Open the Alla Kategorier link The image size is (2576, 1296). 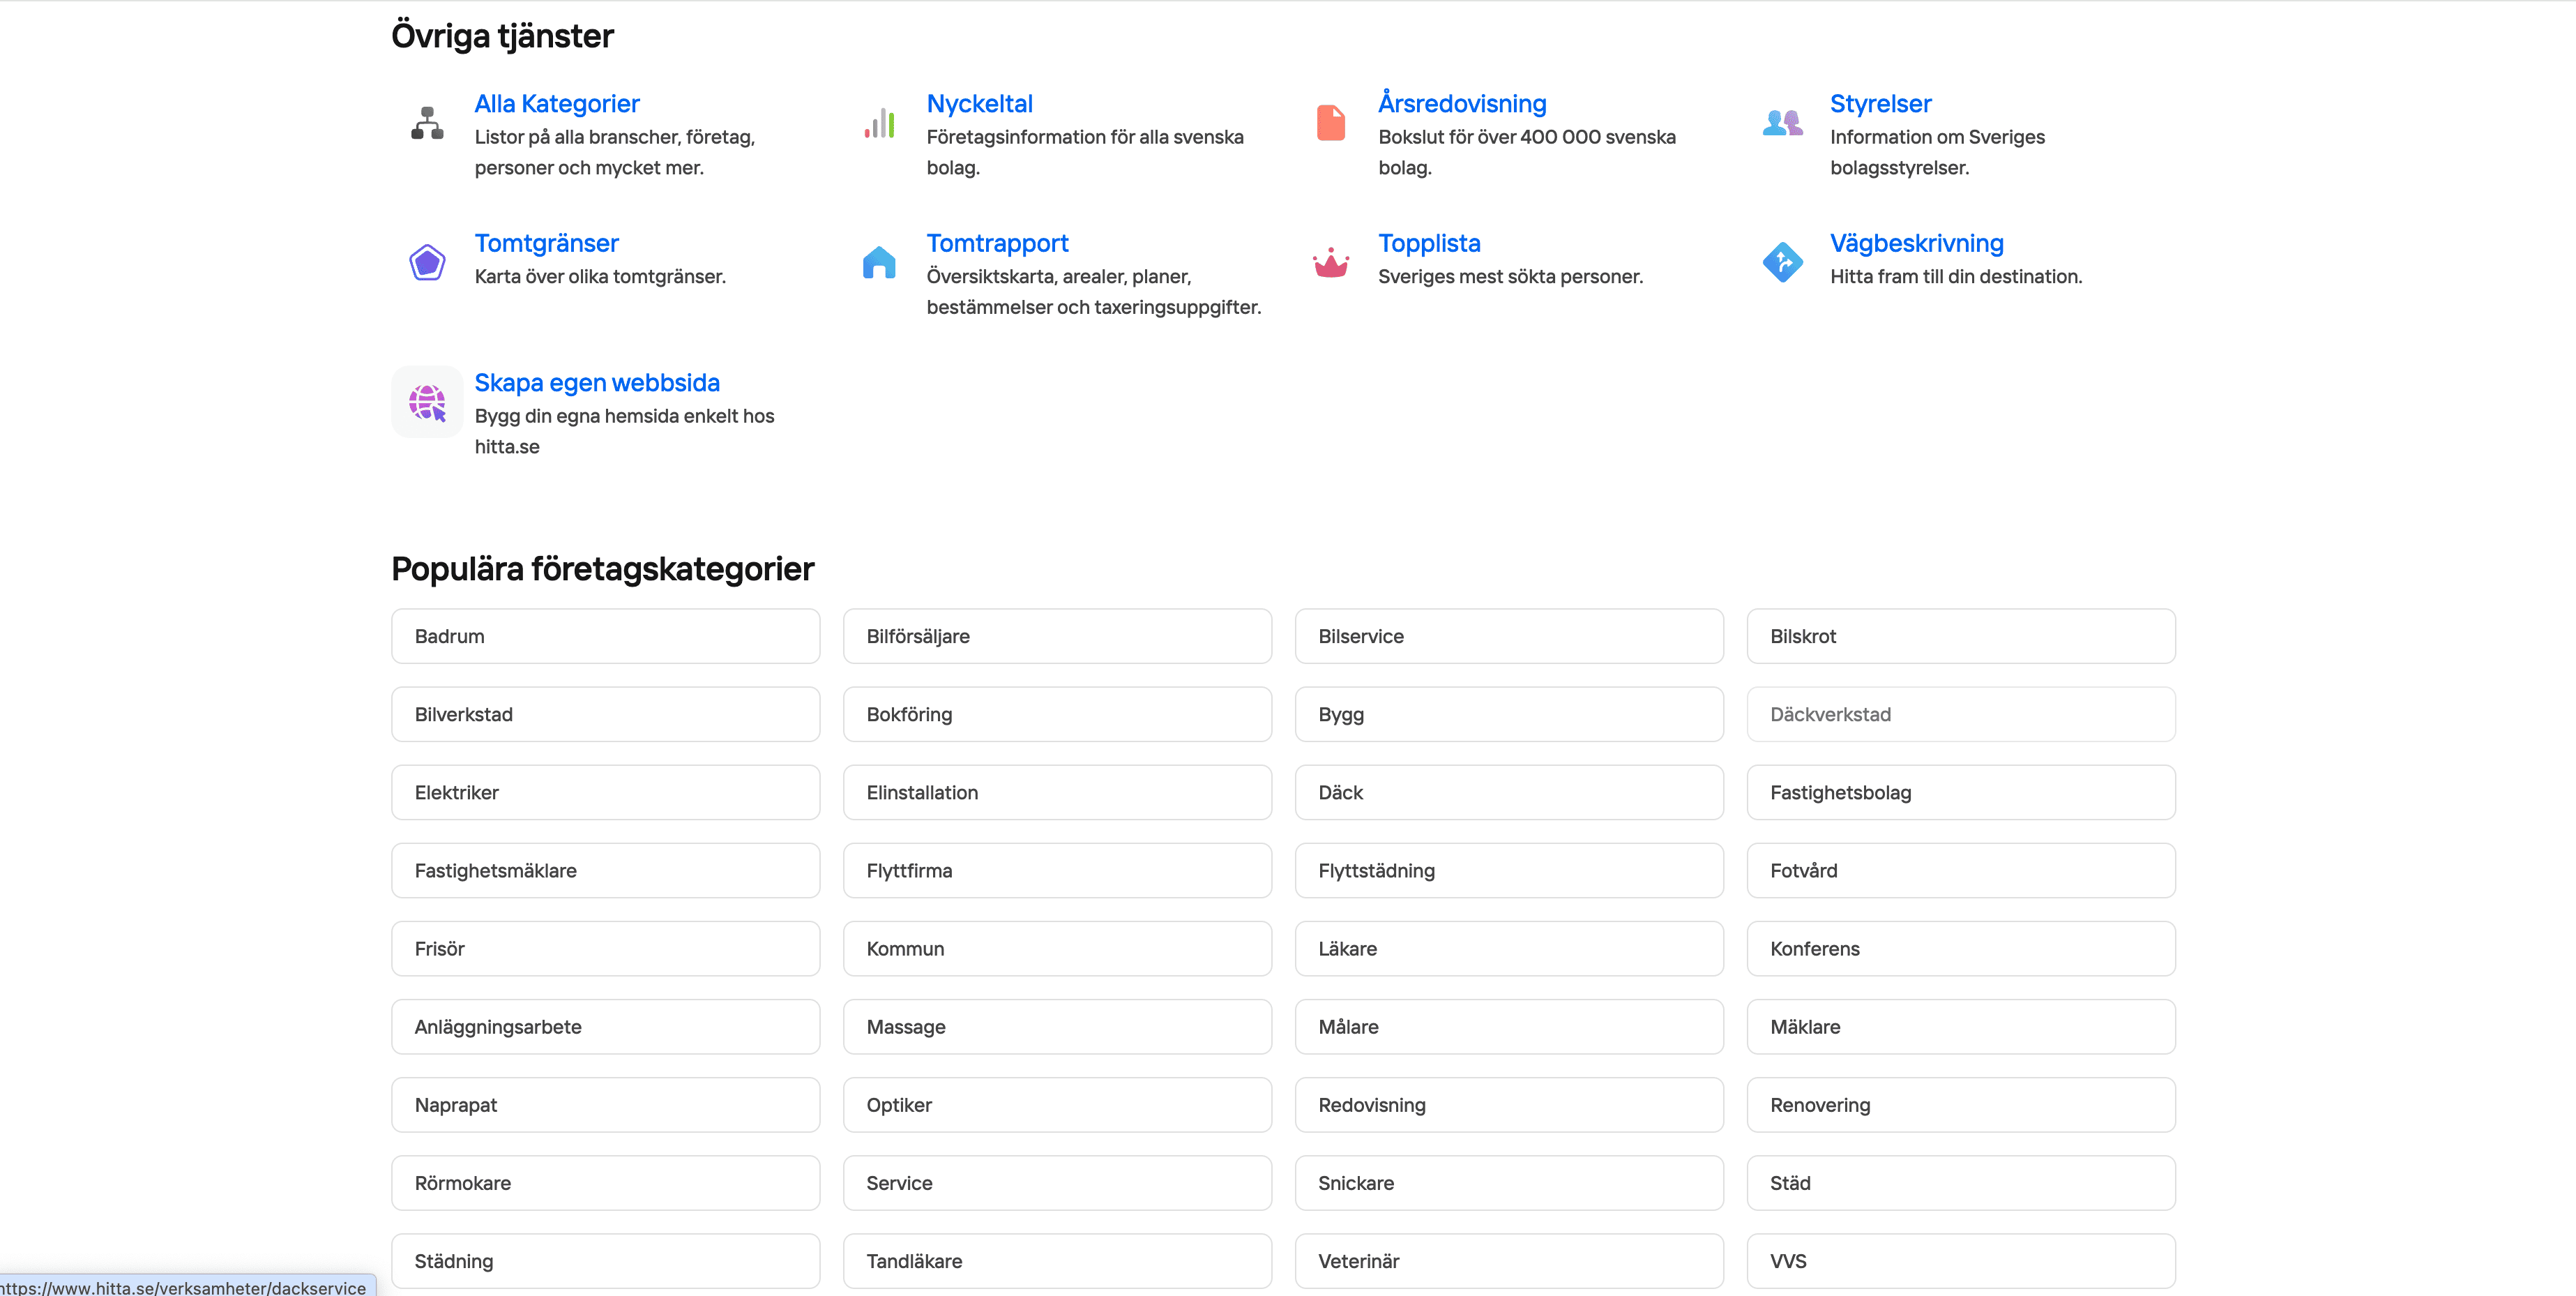pos(556,104)
